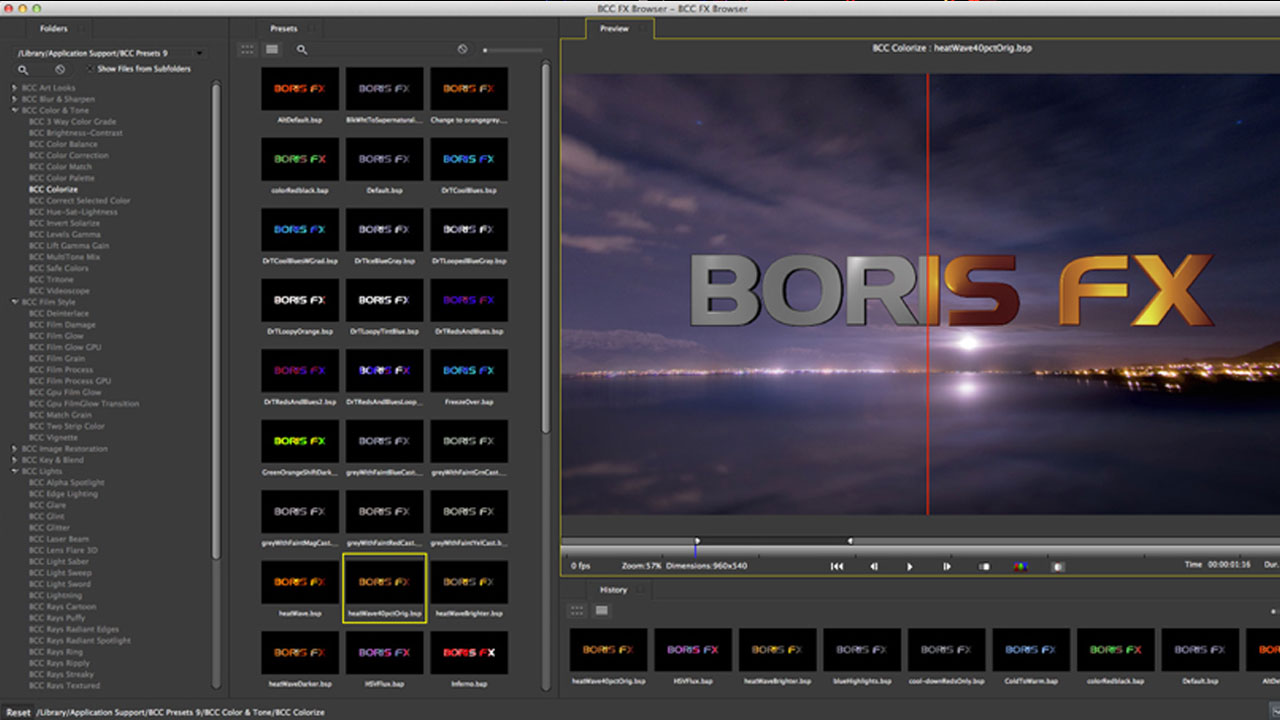
Task: Enable Show Files from Subfolders
Action: [89, 69]
